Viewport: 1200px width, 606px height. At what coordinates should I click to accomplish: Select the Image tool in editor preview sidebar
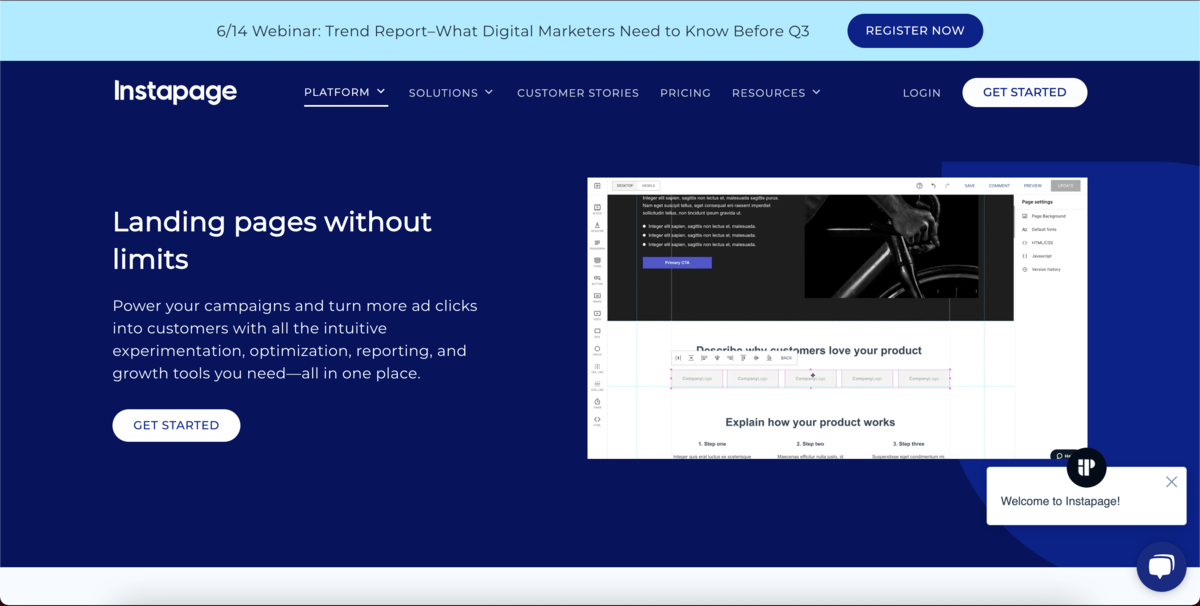click(597, 297)
